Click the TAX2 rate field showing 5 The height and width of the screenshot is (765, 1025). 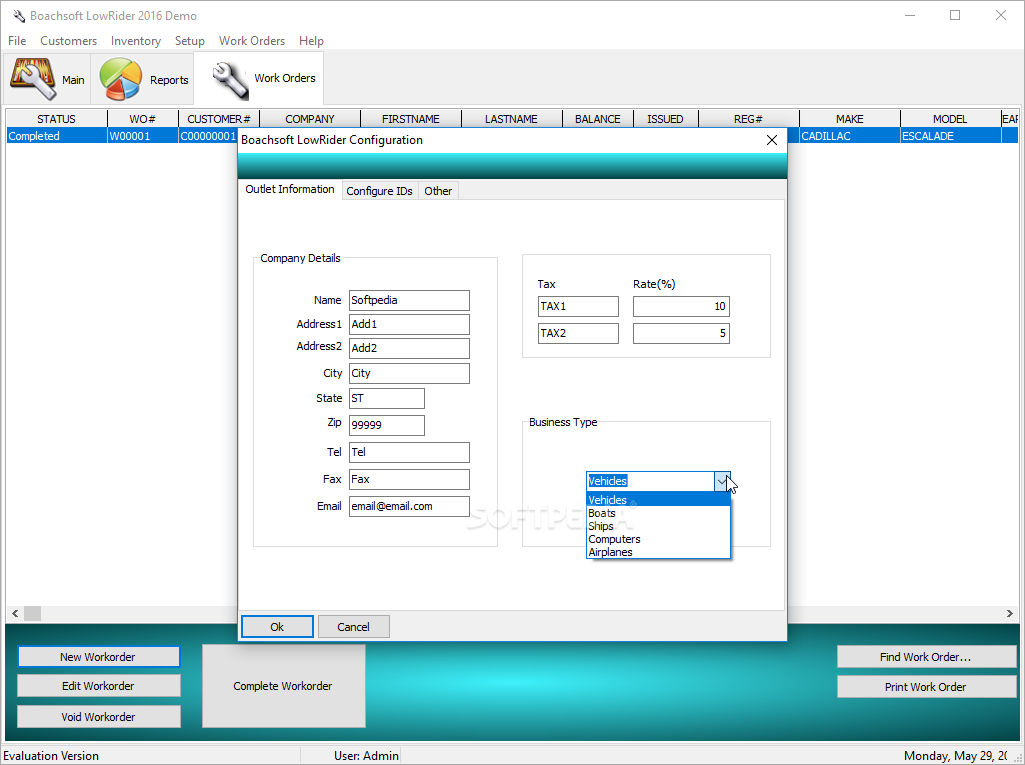(x=681, y=333)
